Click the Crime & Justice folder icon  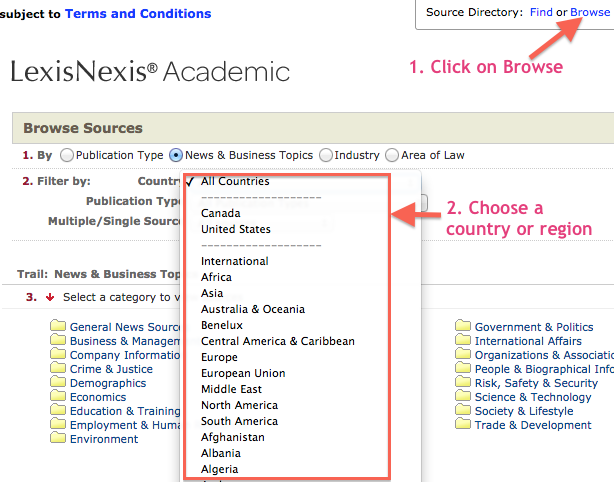click(x=58, y=368)
